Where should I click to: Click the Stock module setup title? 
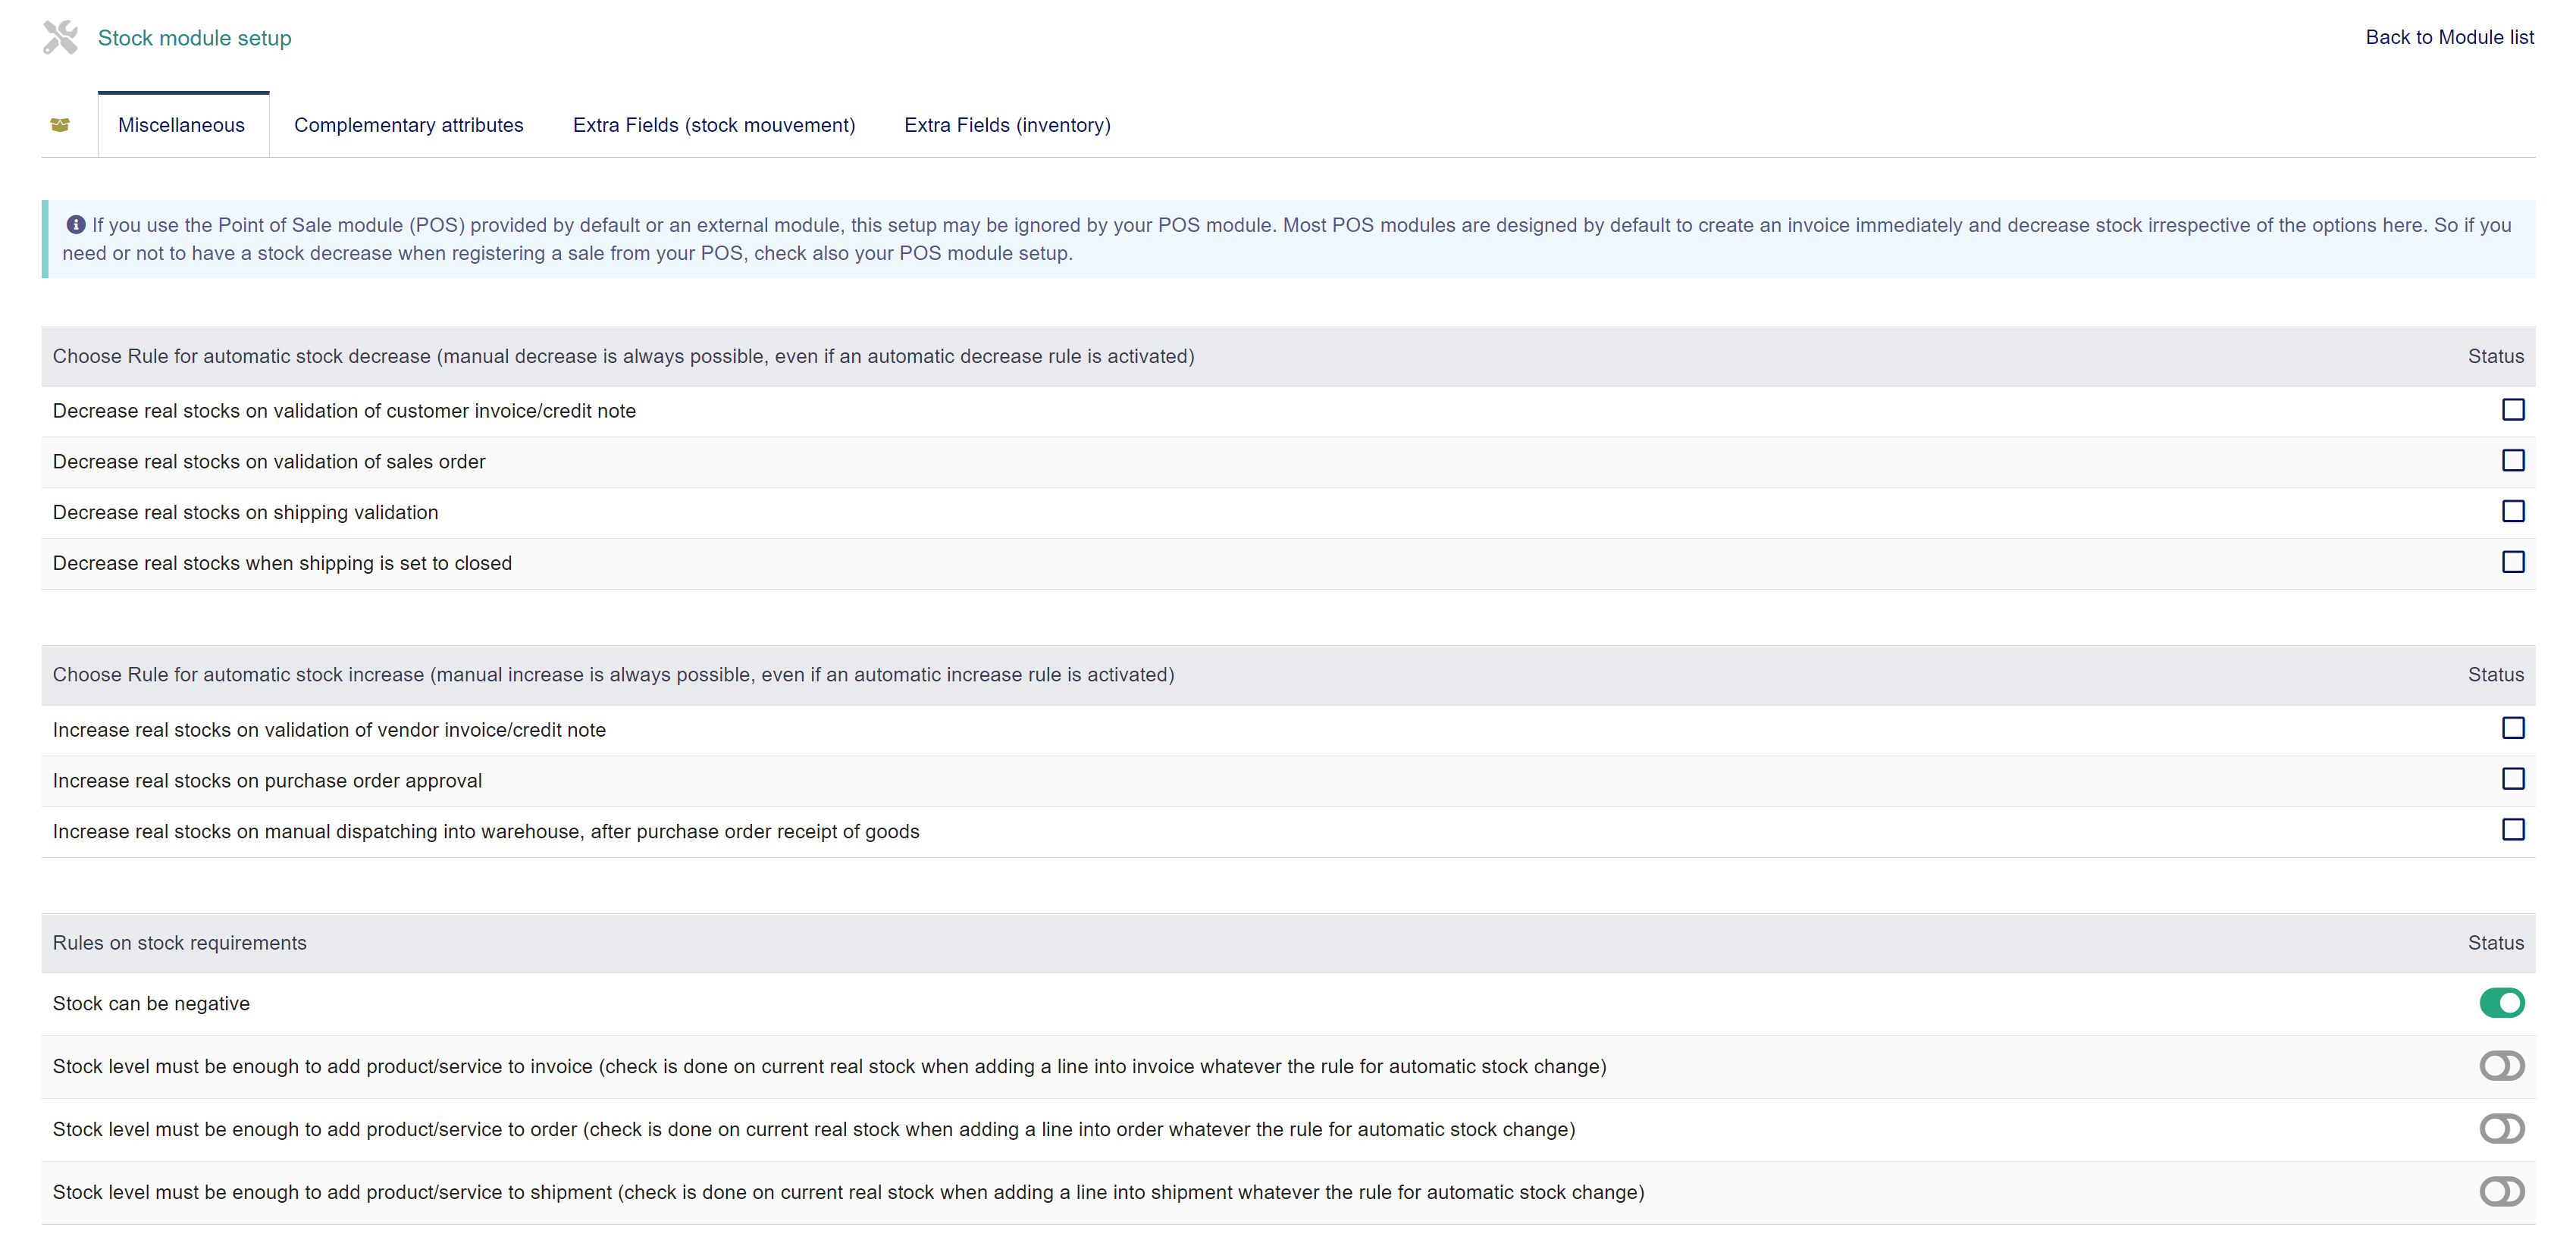point(194,38)
